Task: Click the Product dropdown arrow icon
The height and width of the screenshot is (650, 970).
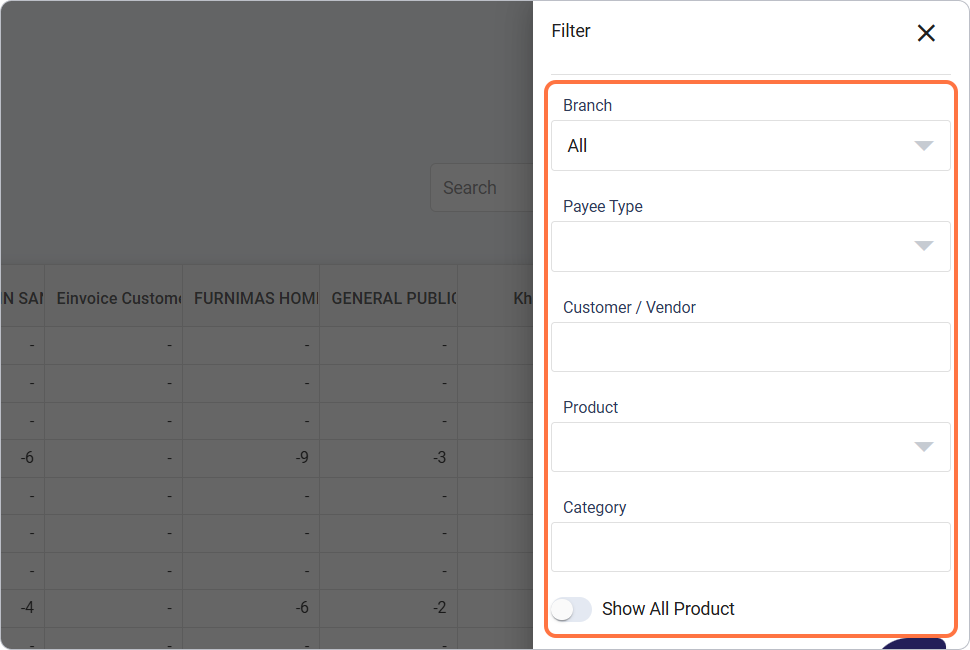Action: coord(924,447)
